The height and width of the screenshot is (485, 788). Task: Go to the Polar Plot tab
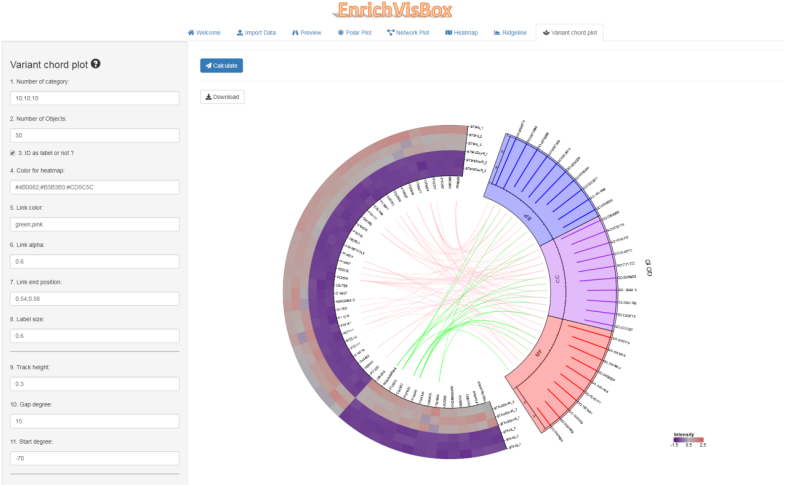click(x=355, y=33)
